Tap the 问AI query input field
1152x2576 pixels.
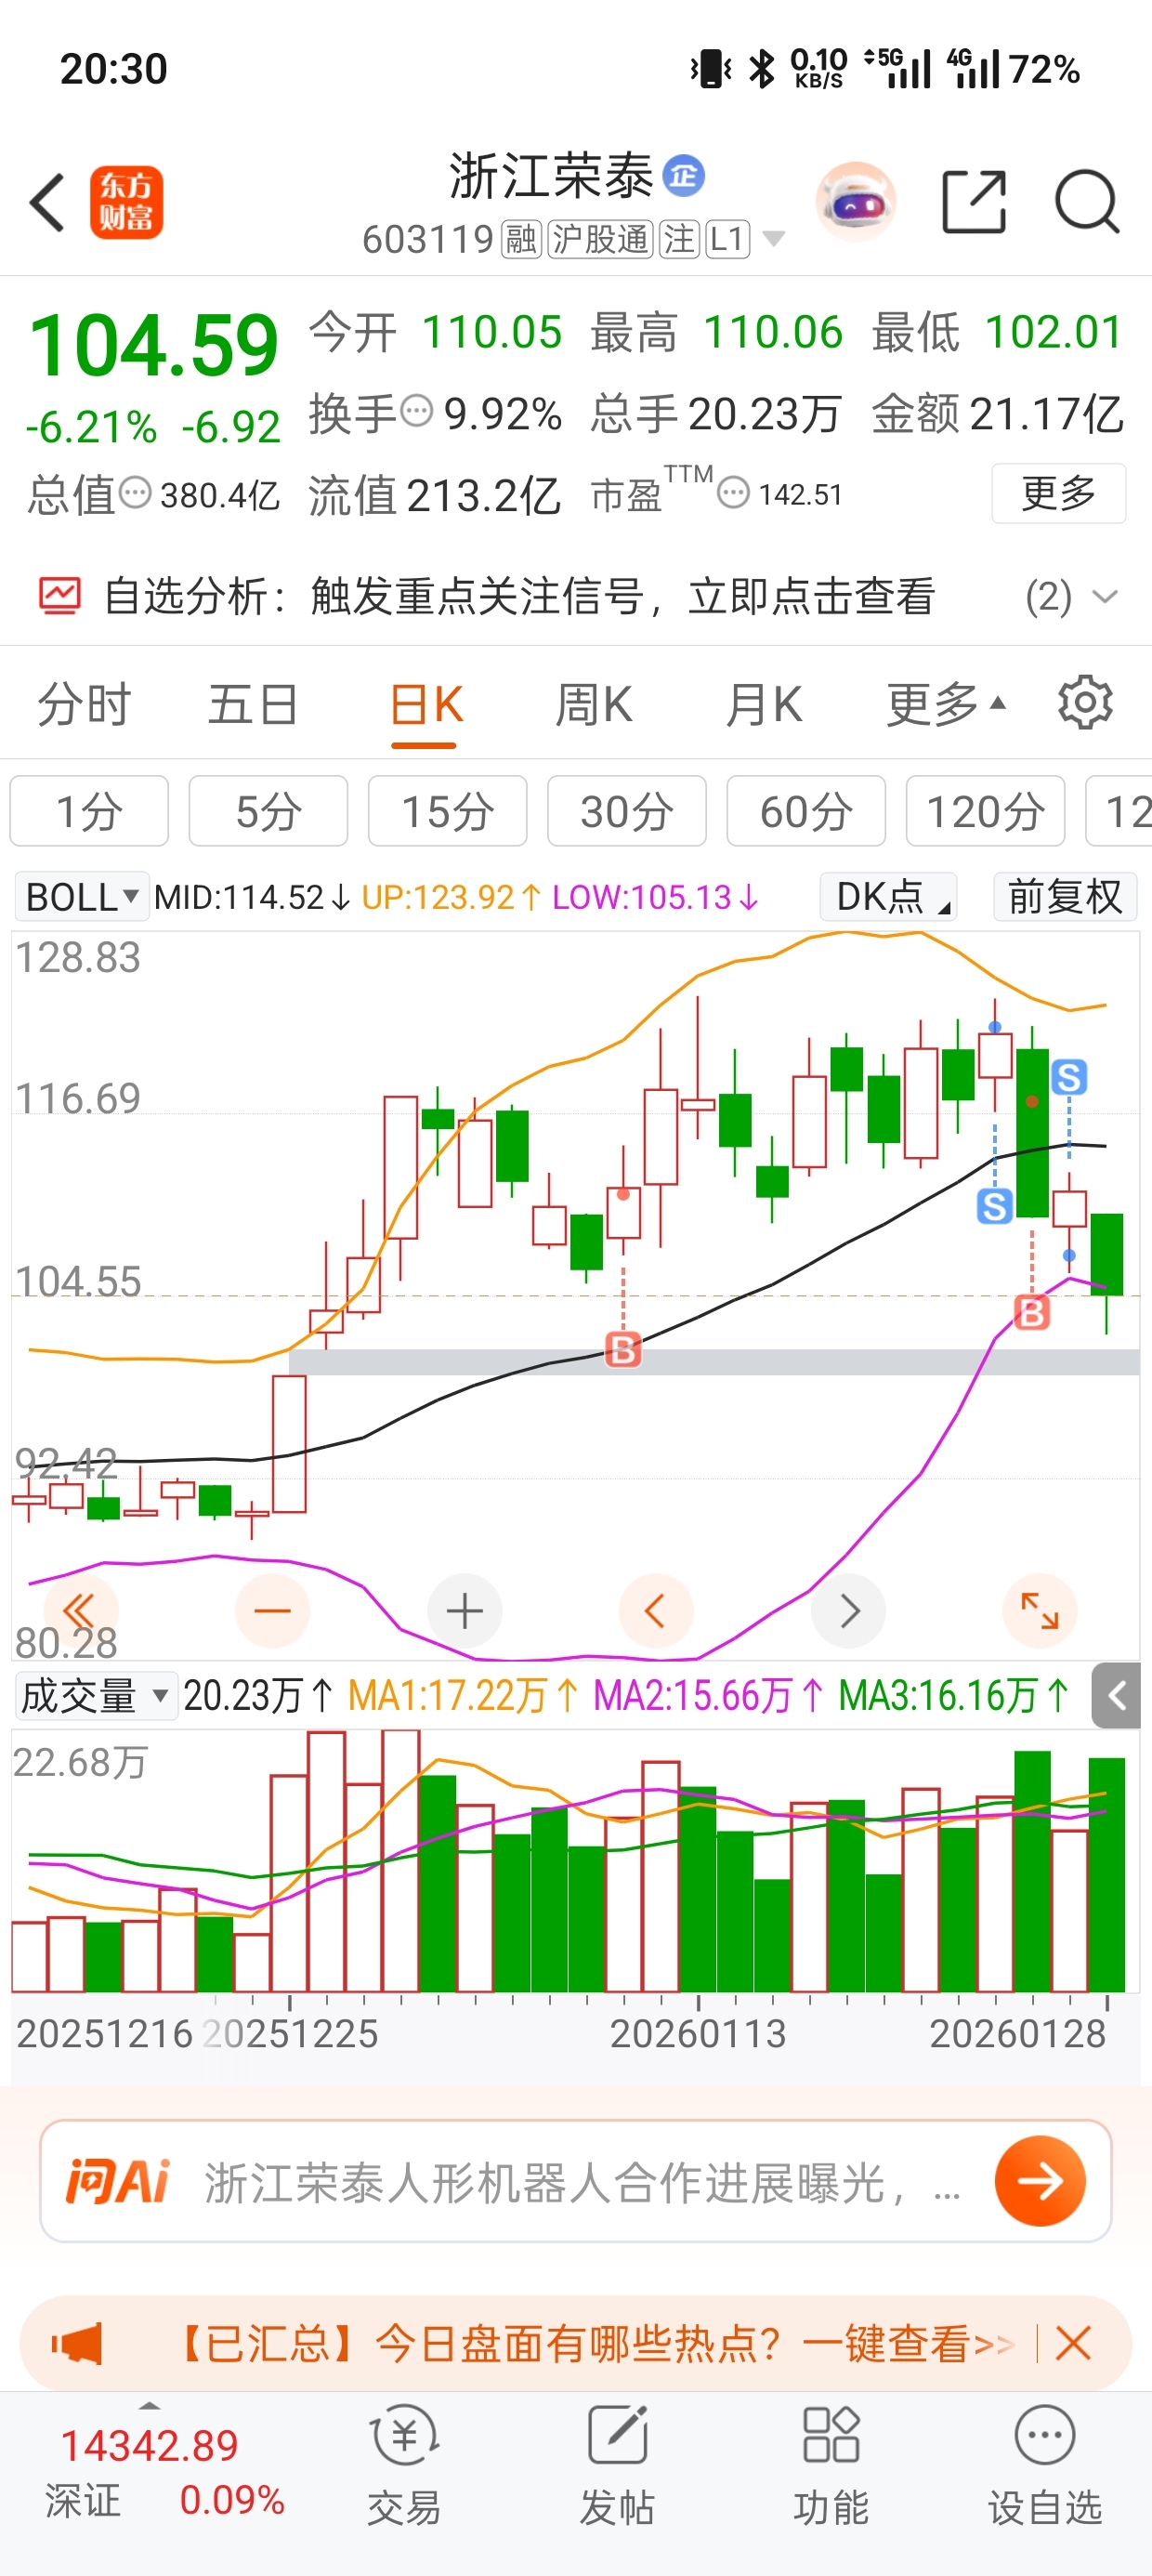click(575, 2181)
